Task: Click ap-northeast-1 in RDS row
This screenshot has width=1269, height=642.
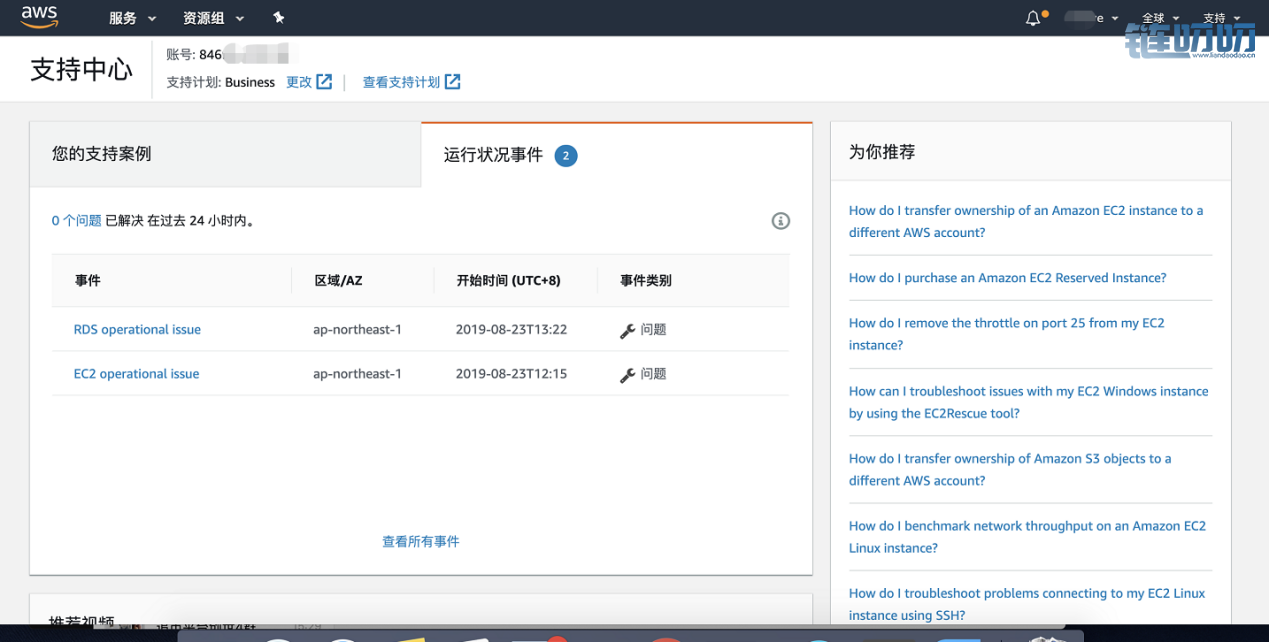Action: 357,329
